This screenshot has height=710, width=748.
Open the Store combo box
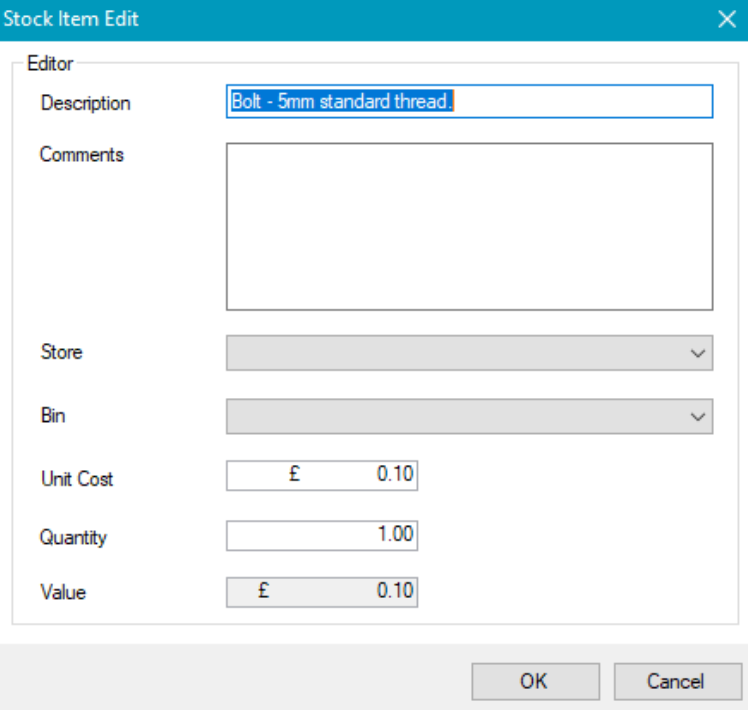click(x=455, y=353)
